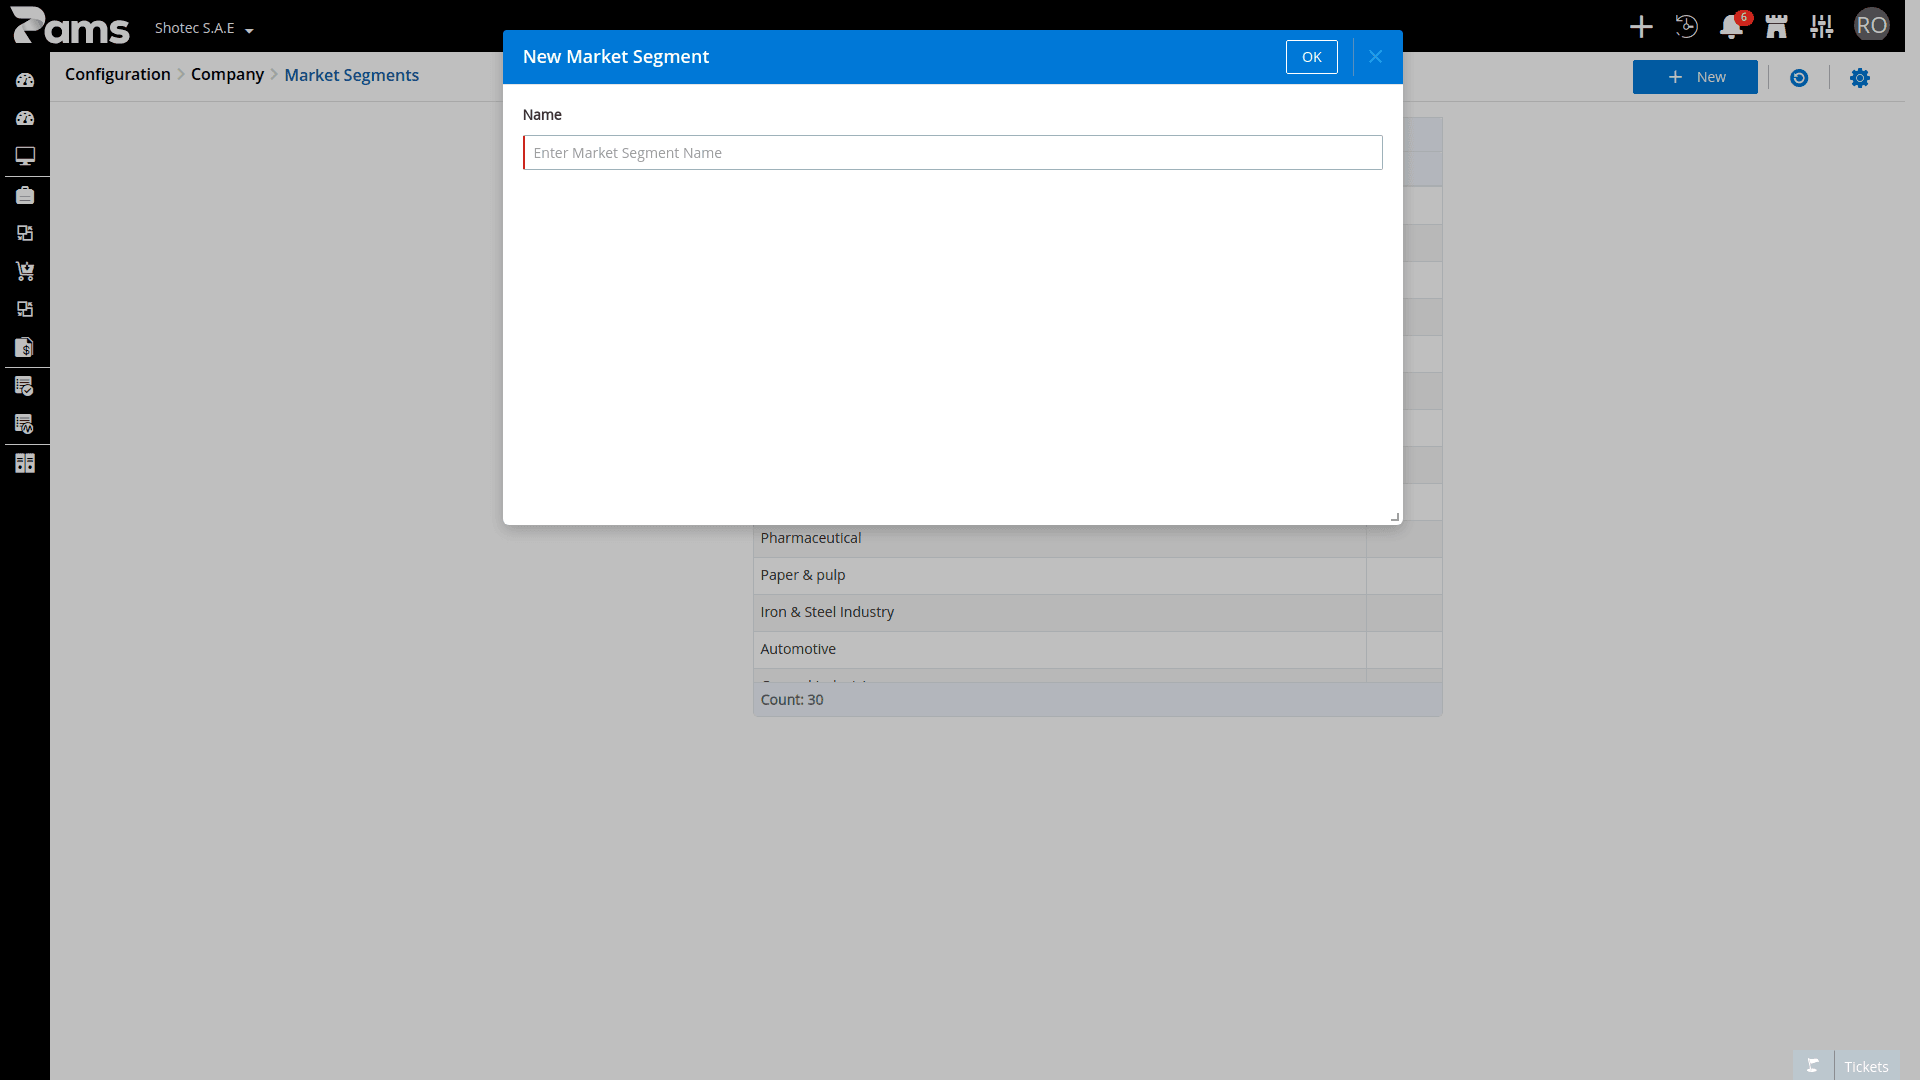This screenshot has width=1920, height=1080.
Task: Expand the Shotec S.A.E company dropdown
Action: point(204,28)
